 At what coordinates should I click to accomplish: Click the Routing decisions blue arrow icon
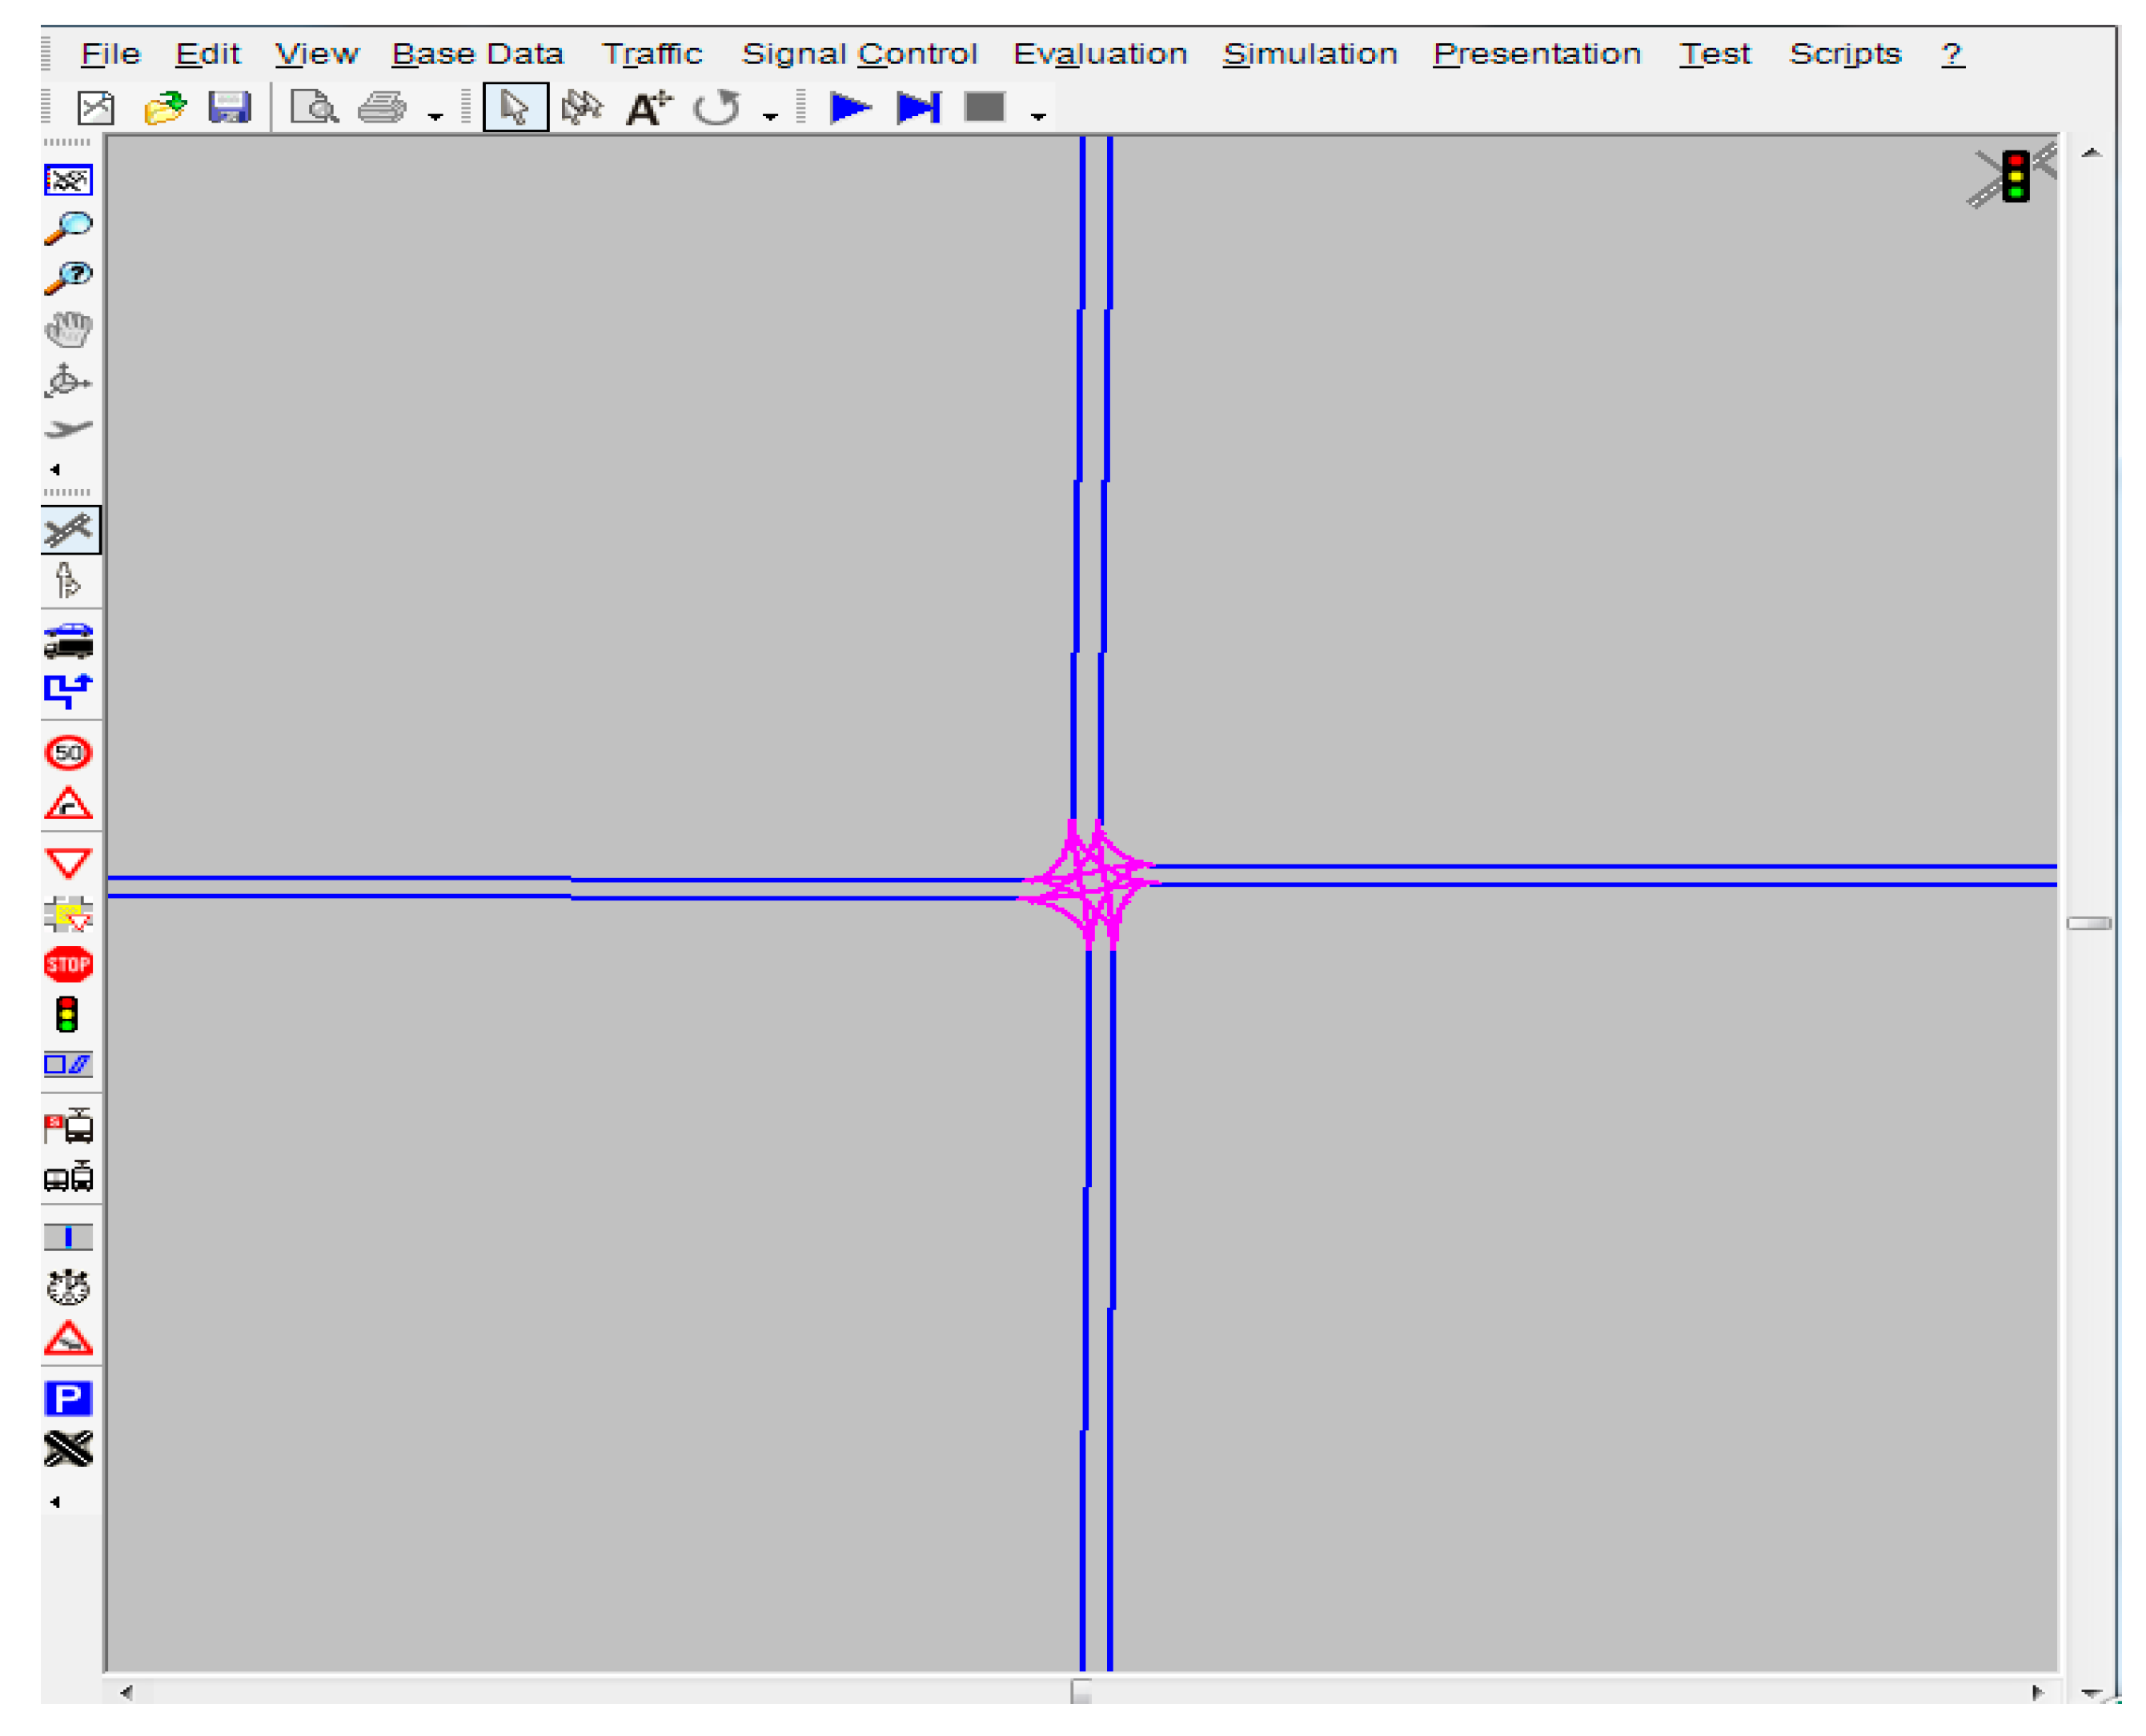(68, 691)
